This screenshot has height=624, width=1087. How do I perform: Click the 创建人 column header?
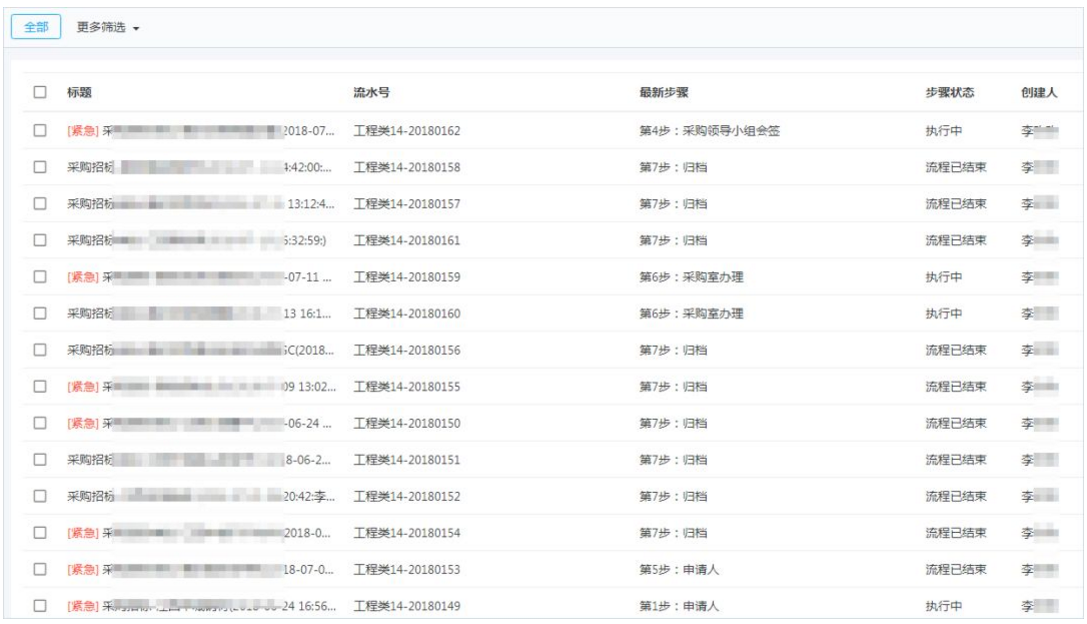tap(1039, 93)
